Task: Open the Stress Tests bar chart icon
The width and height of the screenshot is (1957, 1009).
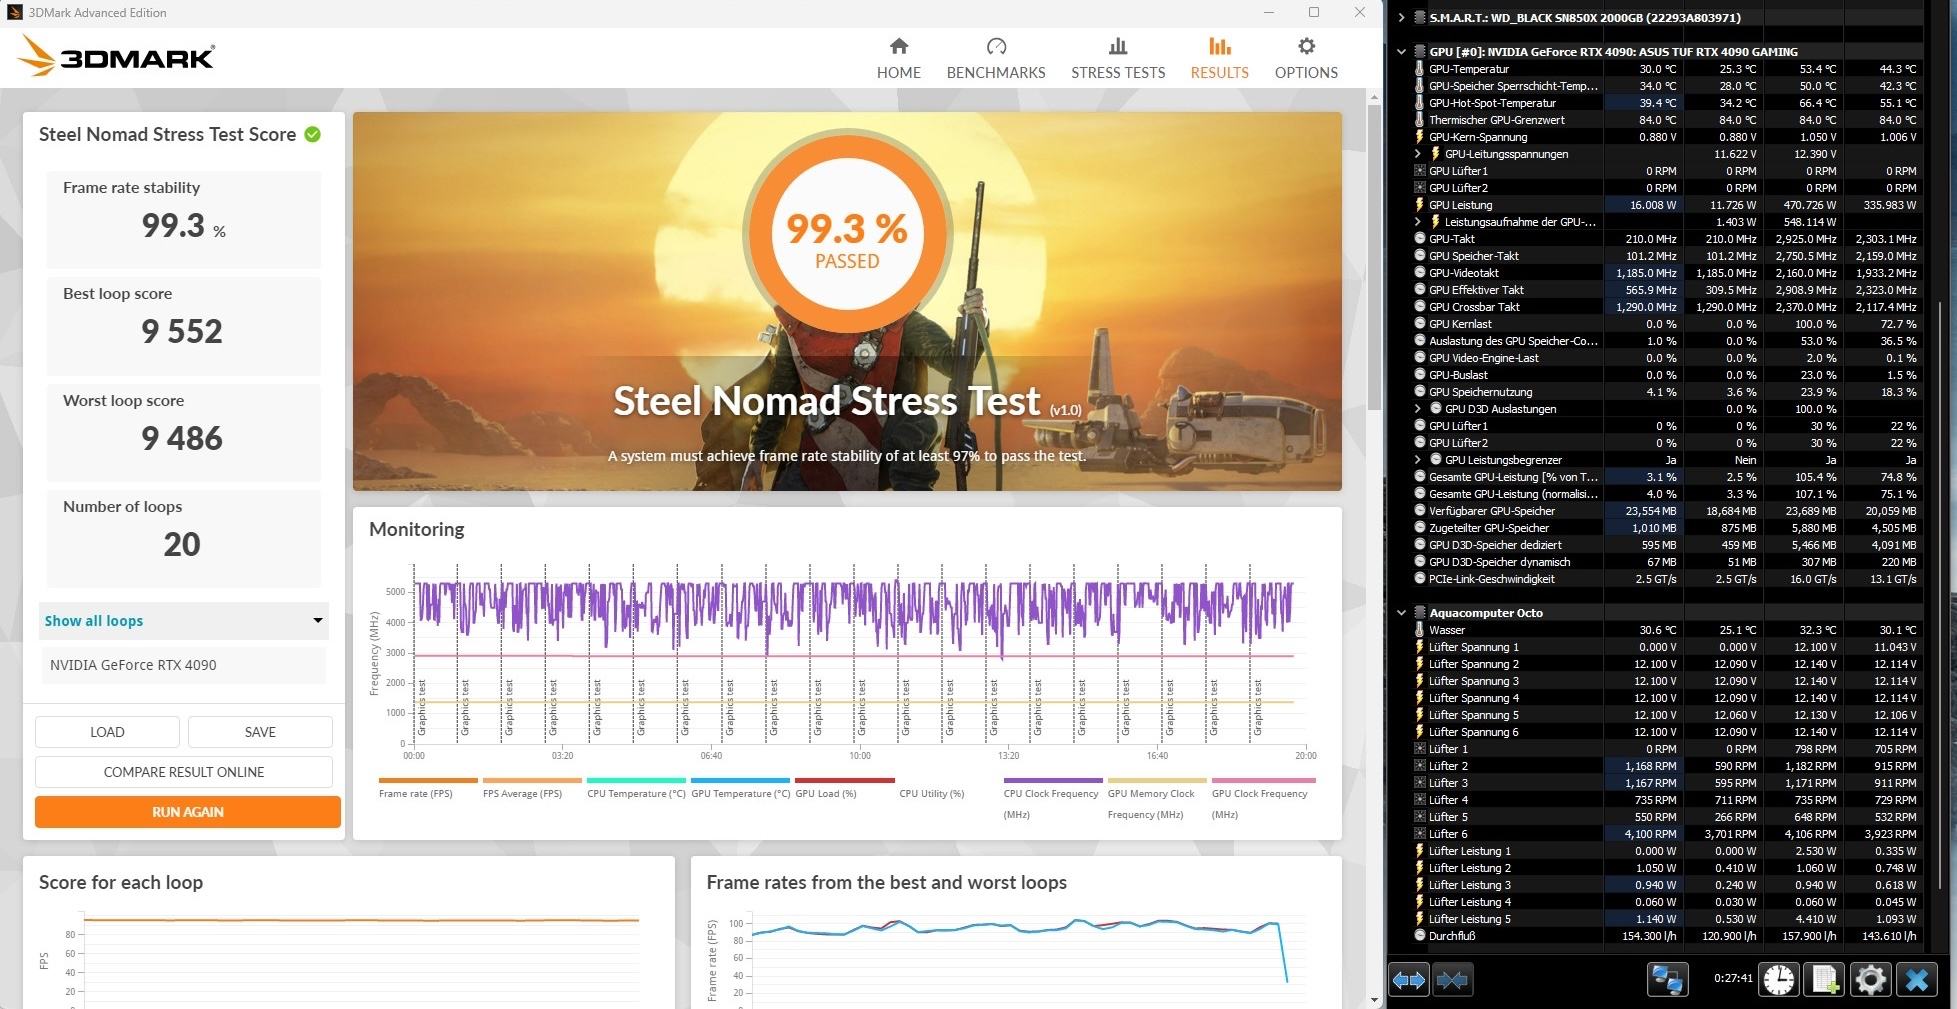Action: [1118, 46]
